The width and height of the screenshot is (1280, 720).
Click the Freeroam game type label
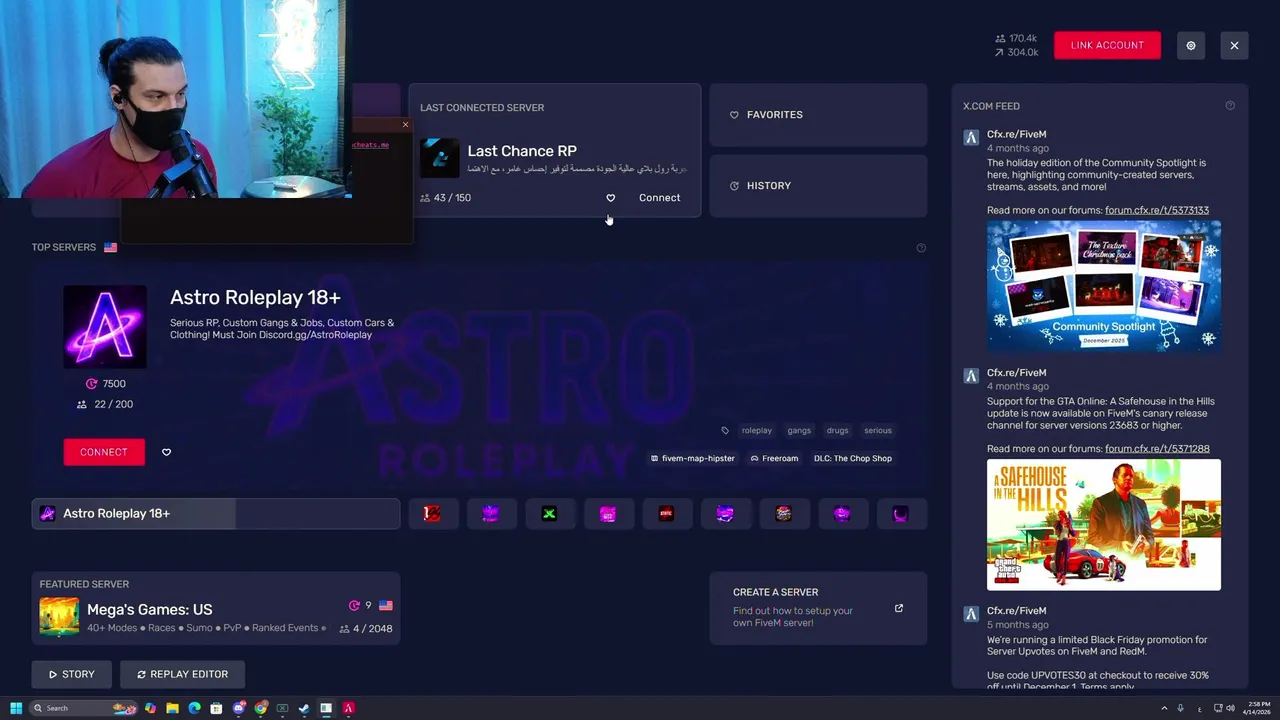click(774, 458)
